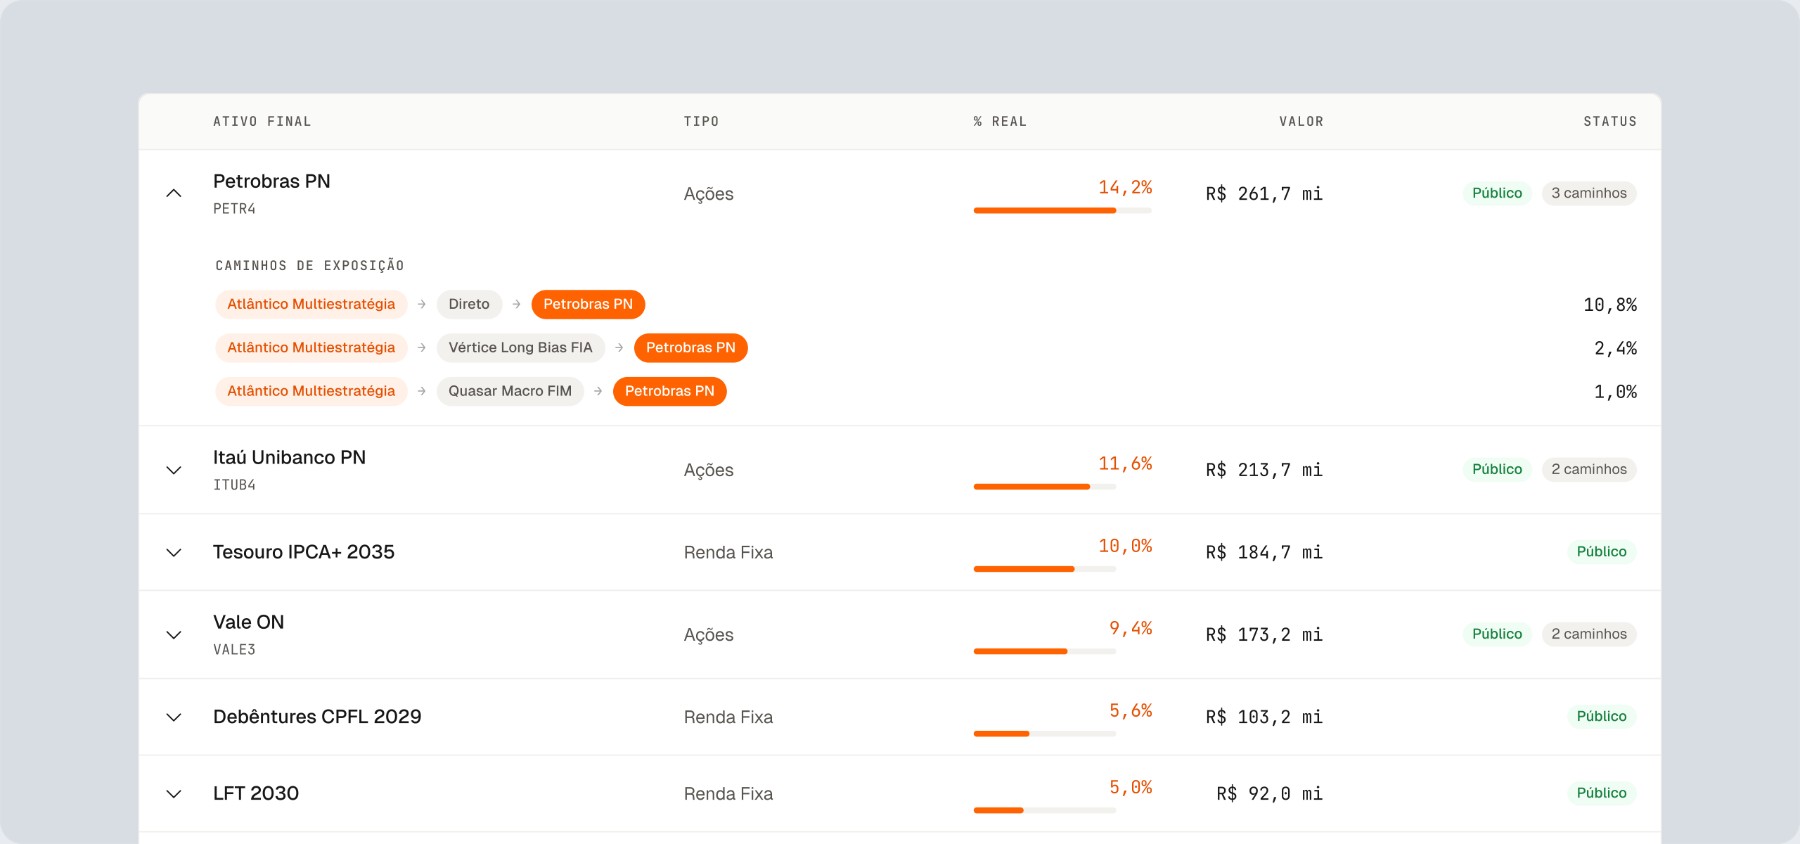Viewport: 1800px width, 844px height.
Task: Click Público badge in Vale ON row
Action: pos(1497,634)
